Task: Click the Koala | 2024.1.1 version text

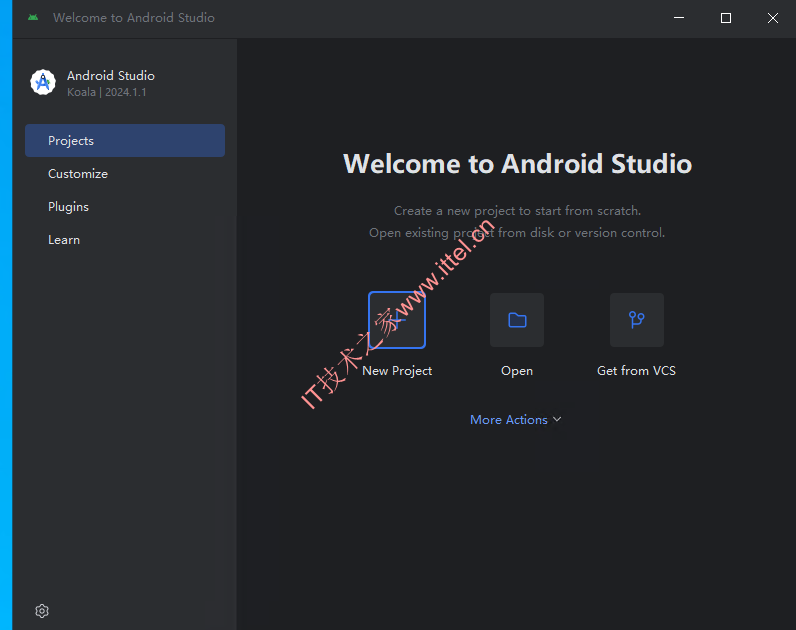Action: tap(107, 92)
